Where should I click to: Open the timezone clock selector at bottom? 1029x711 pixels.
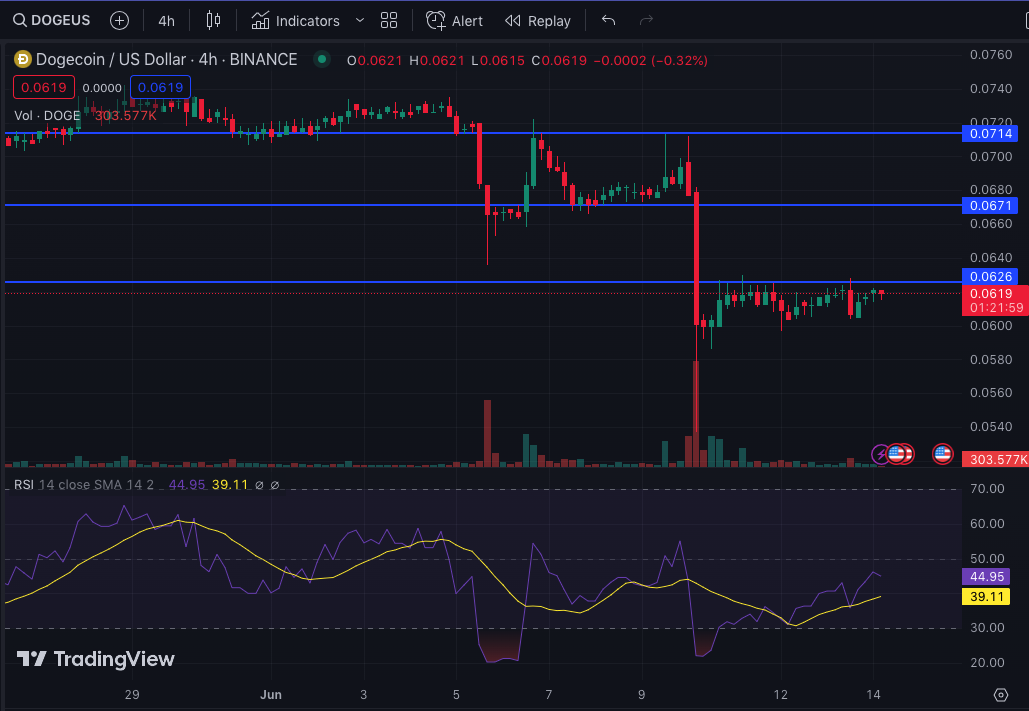(x=1001, y=695)
